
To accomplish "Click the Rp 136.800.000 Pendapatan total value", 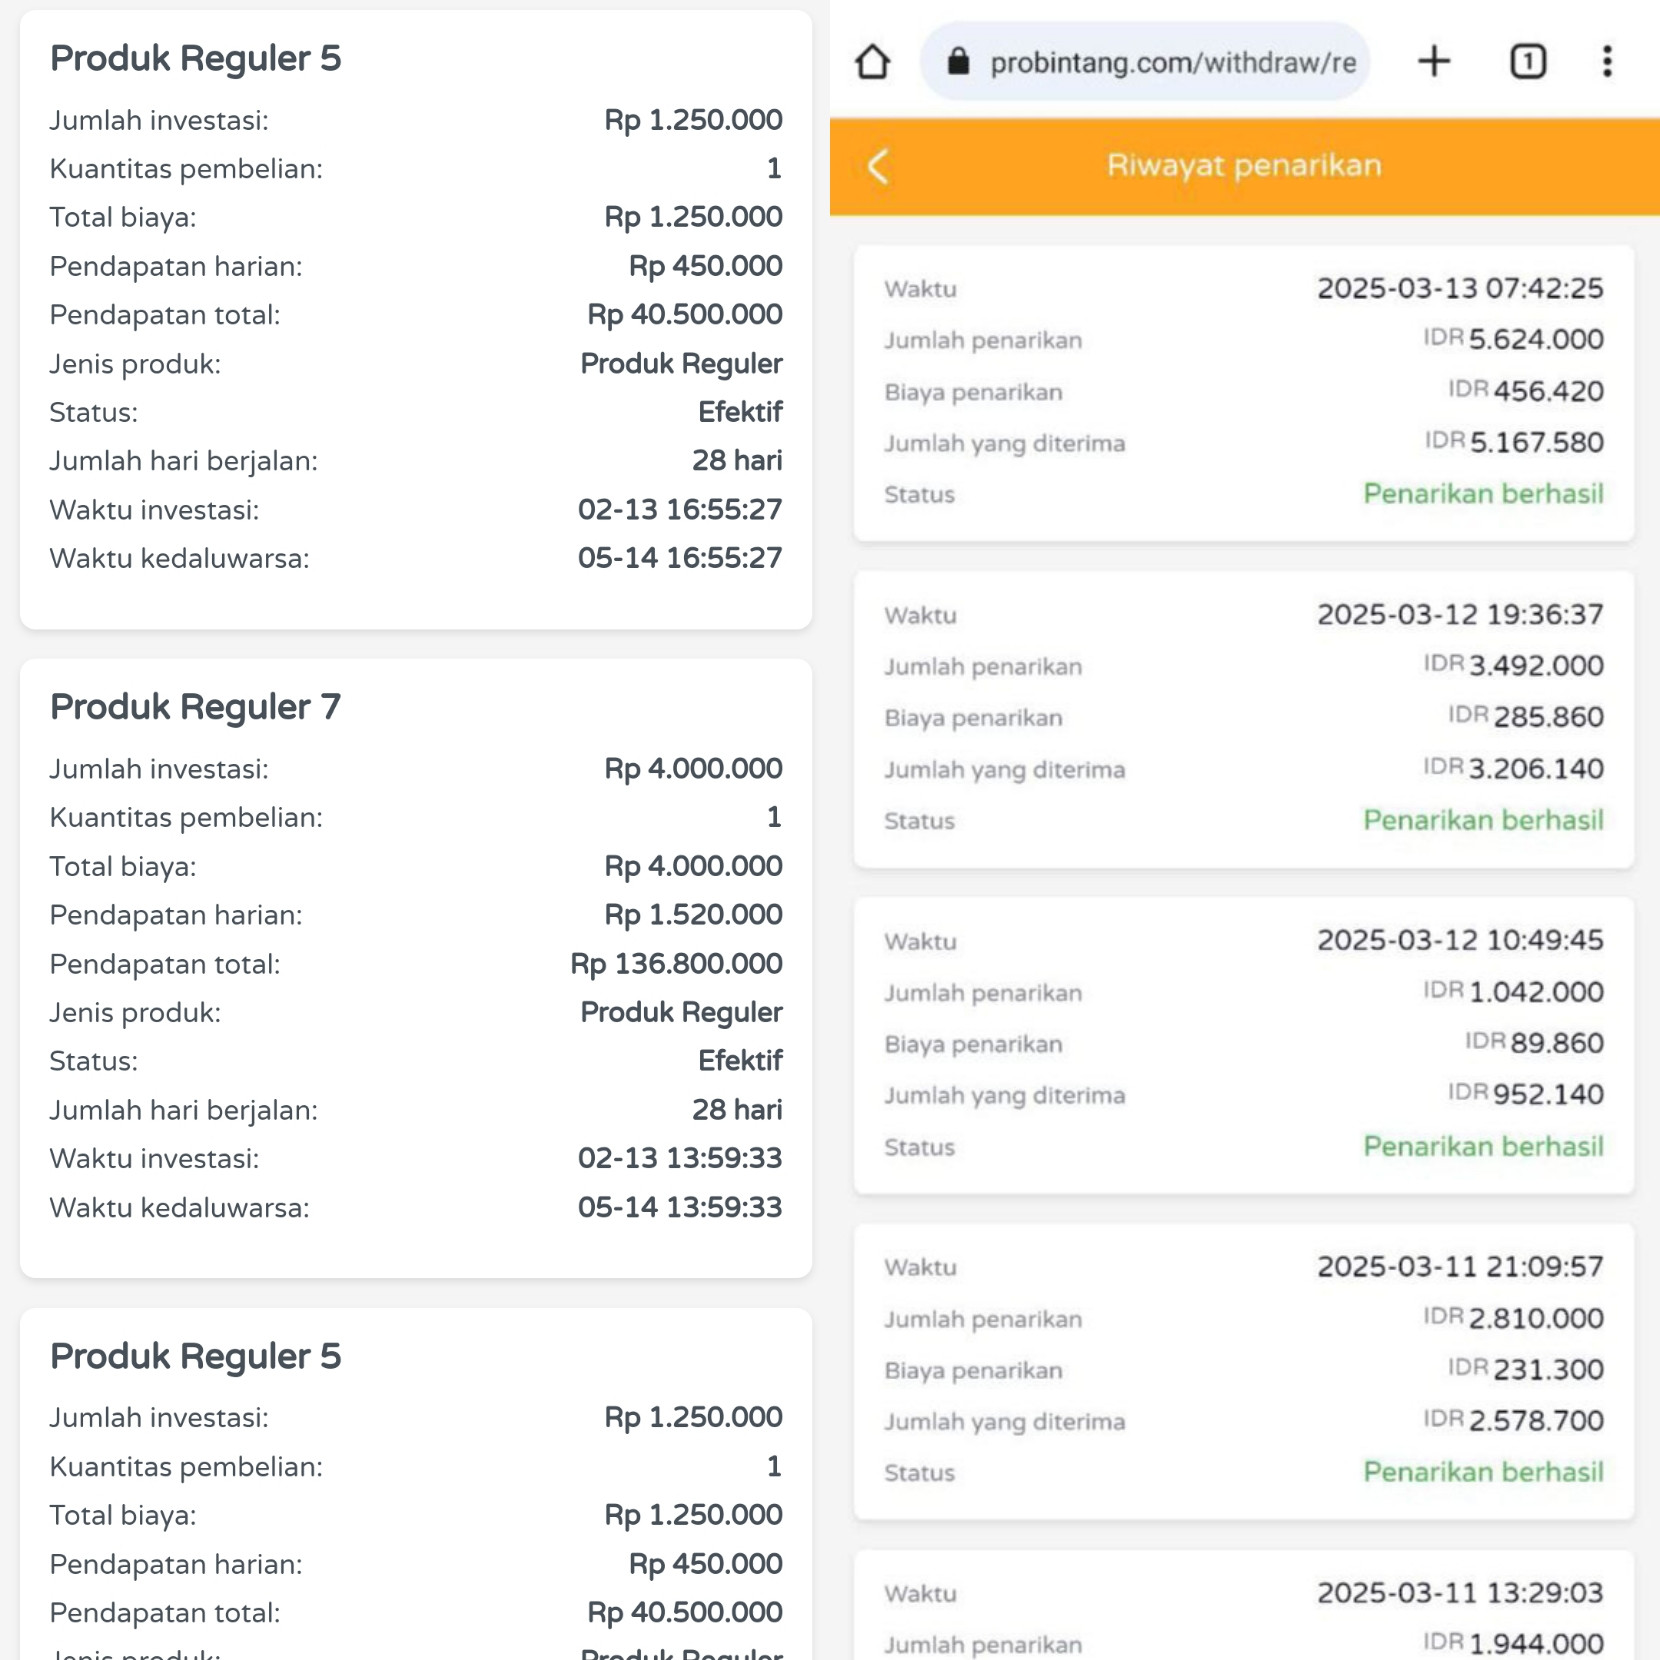I will click(676, 964).
